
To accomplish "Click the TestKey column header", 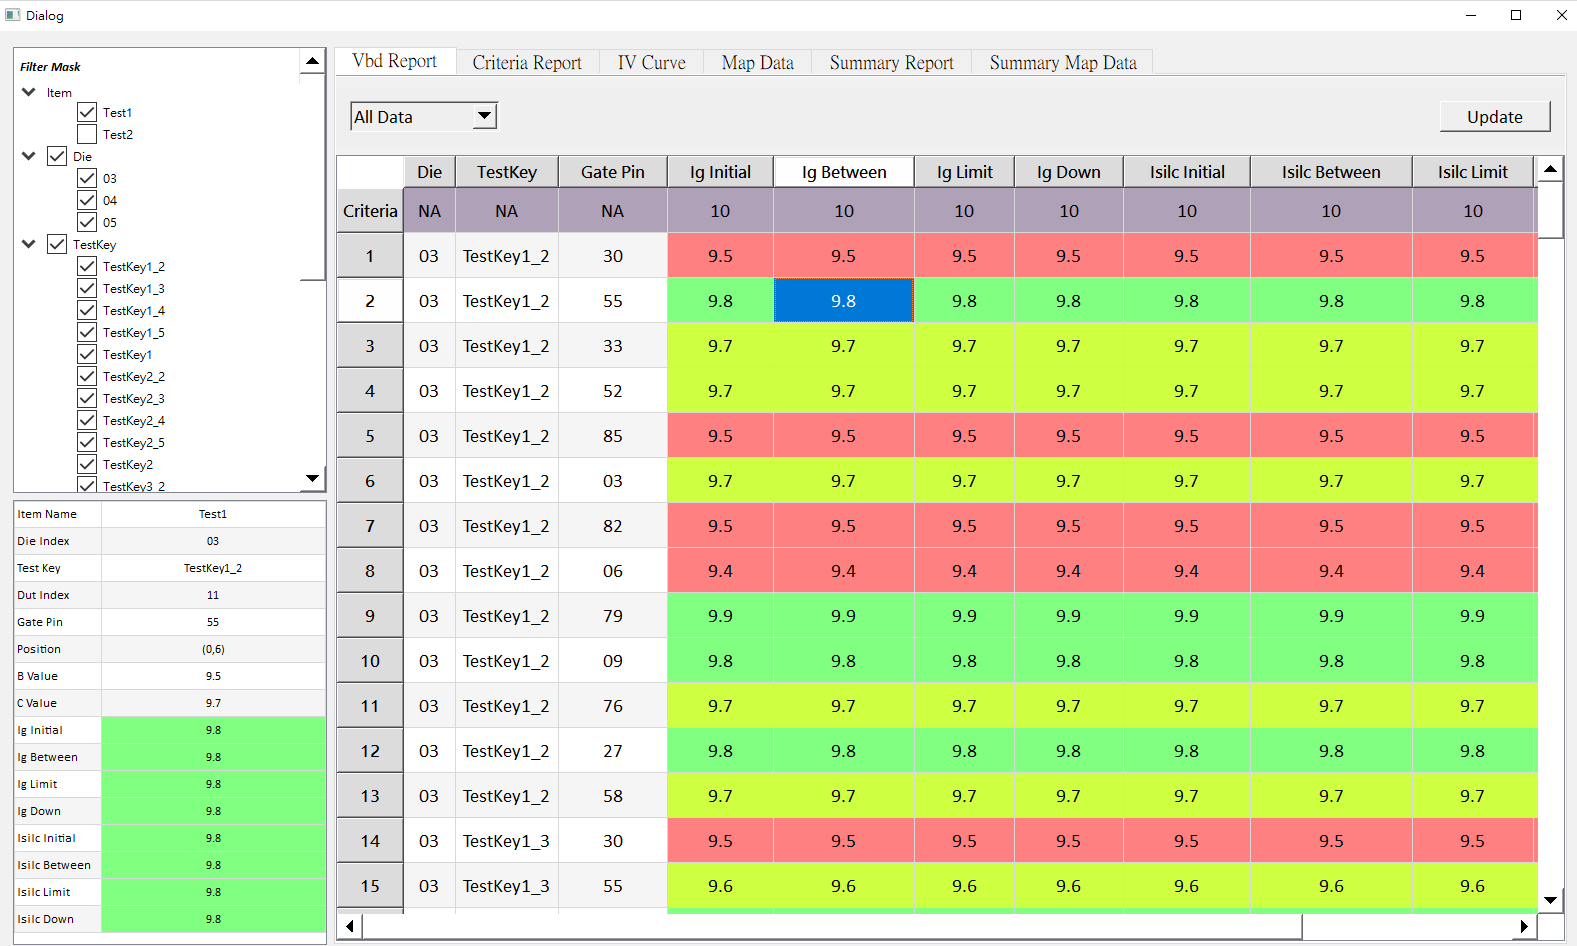I will tap(507, 172).
